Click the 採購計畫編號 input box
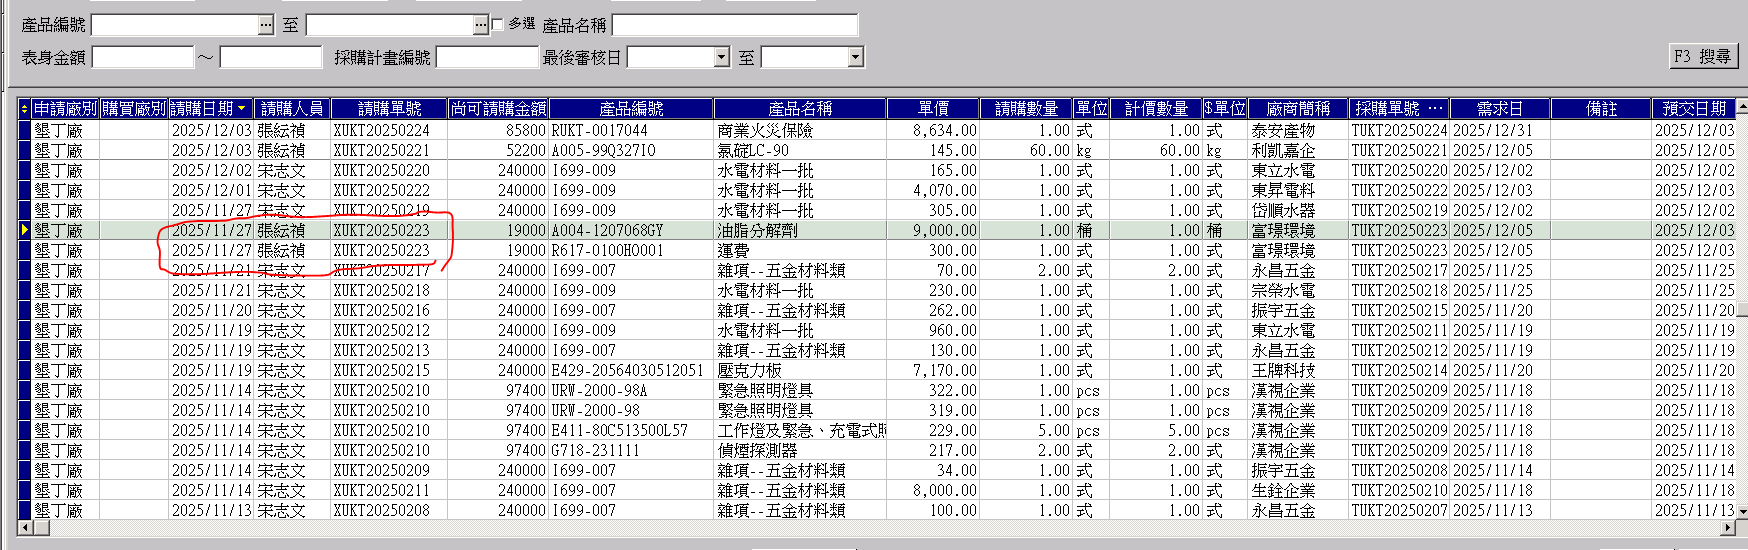Screen dimensions: 1748x550 pos(487,58)
